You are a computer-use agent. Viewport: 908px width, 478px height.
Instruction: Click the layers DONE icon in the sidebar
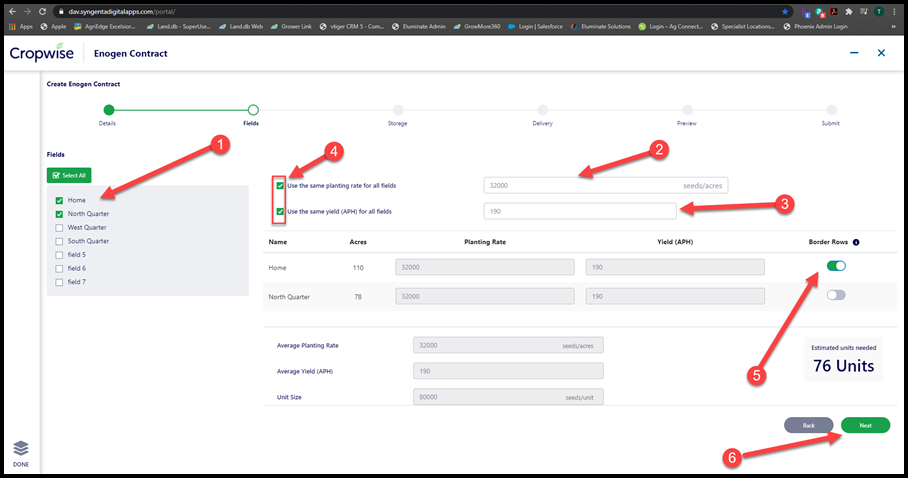pos(20,453)
